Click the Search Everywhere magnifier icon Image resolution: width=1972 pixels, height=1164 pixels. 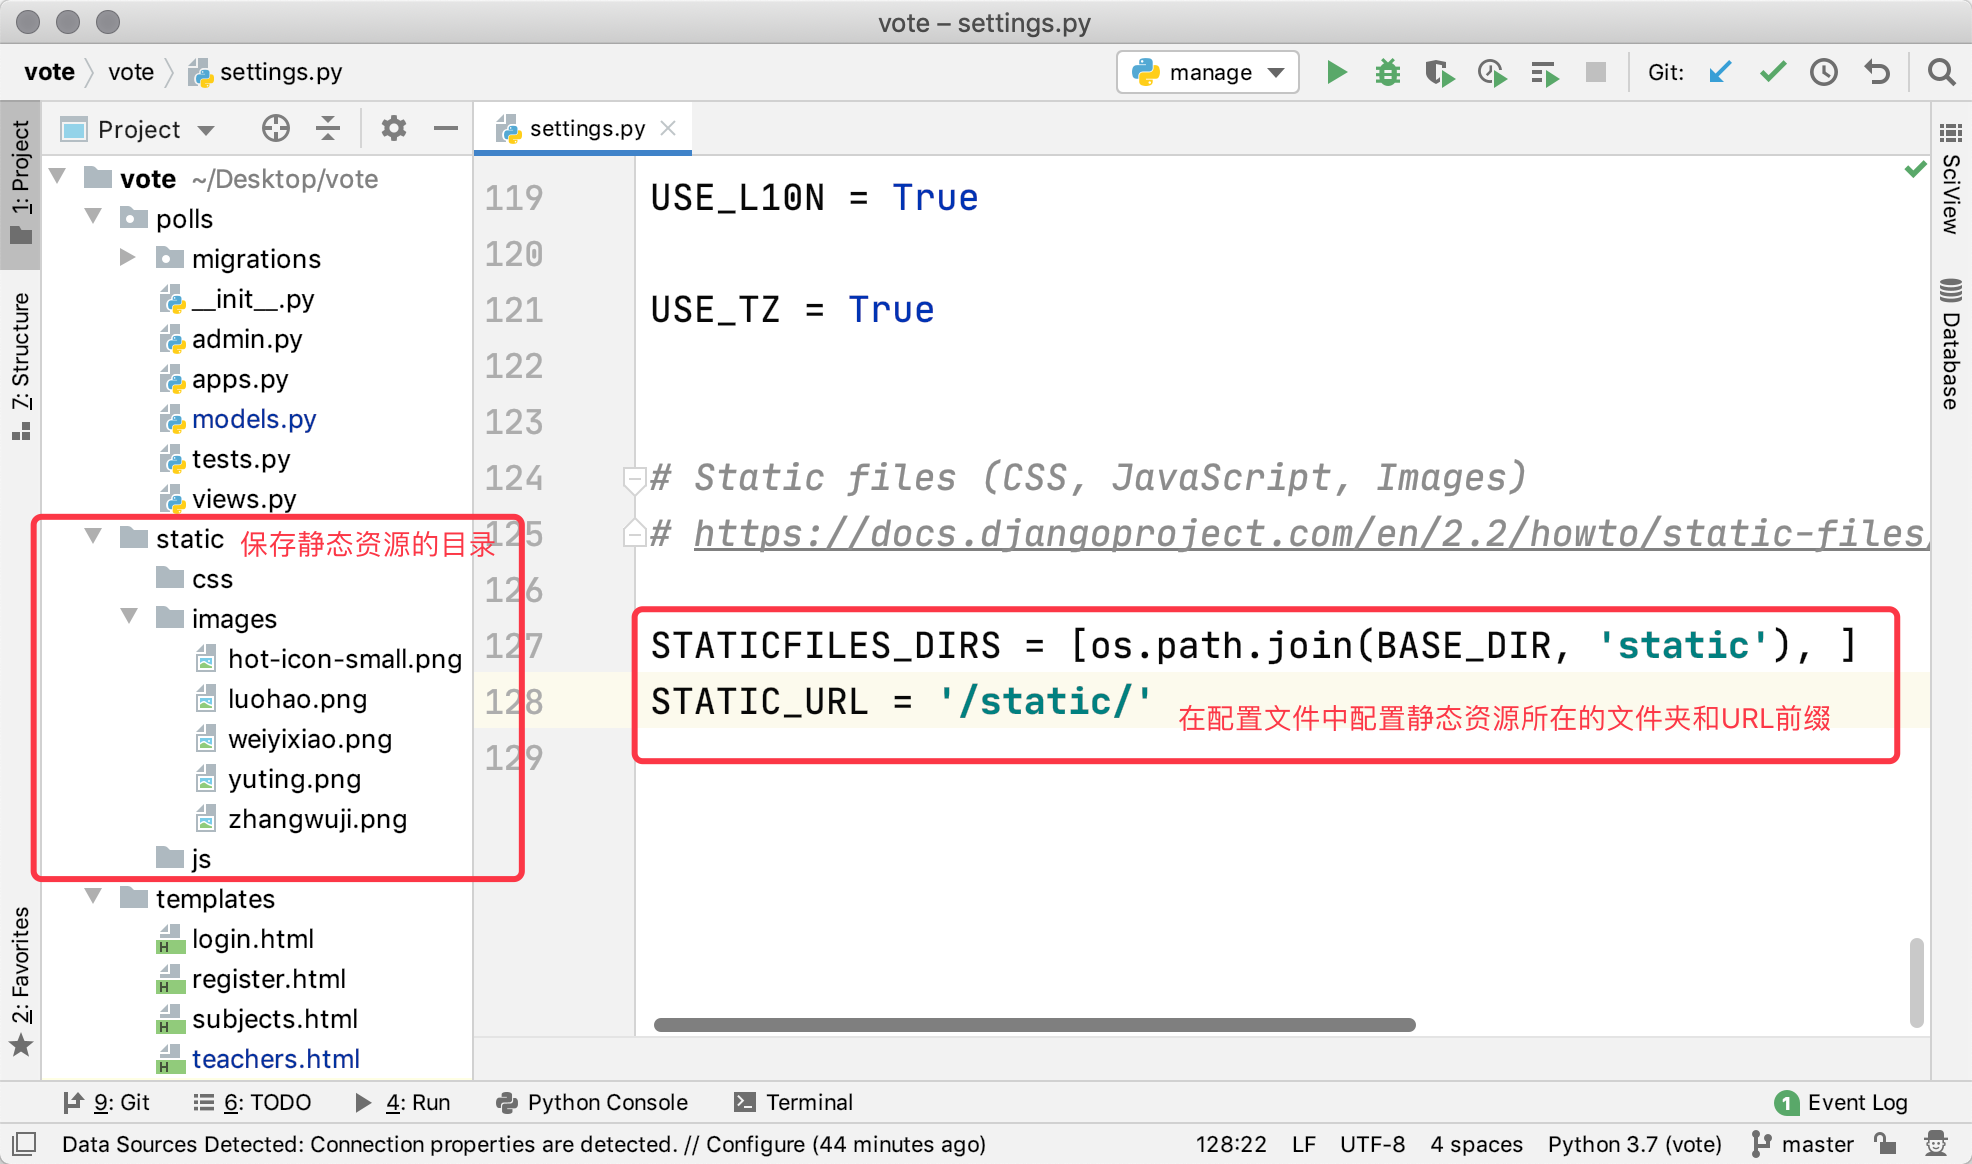pyautogui.click(x=1941, y=72)
